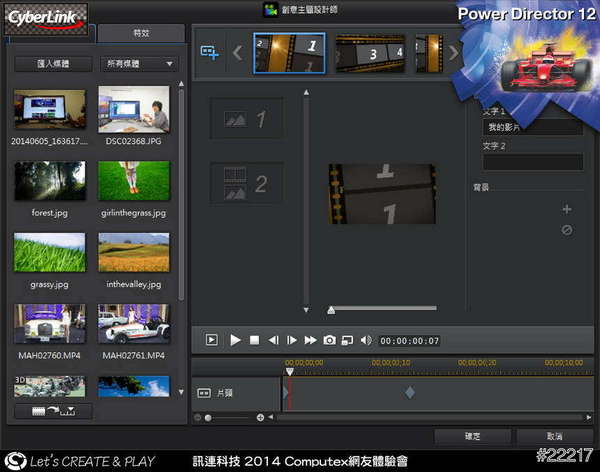Open the 所有媒體 media filter dropdown
The height and width of the screenshot is (472, 600).
click(x=139, y=64)
